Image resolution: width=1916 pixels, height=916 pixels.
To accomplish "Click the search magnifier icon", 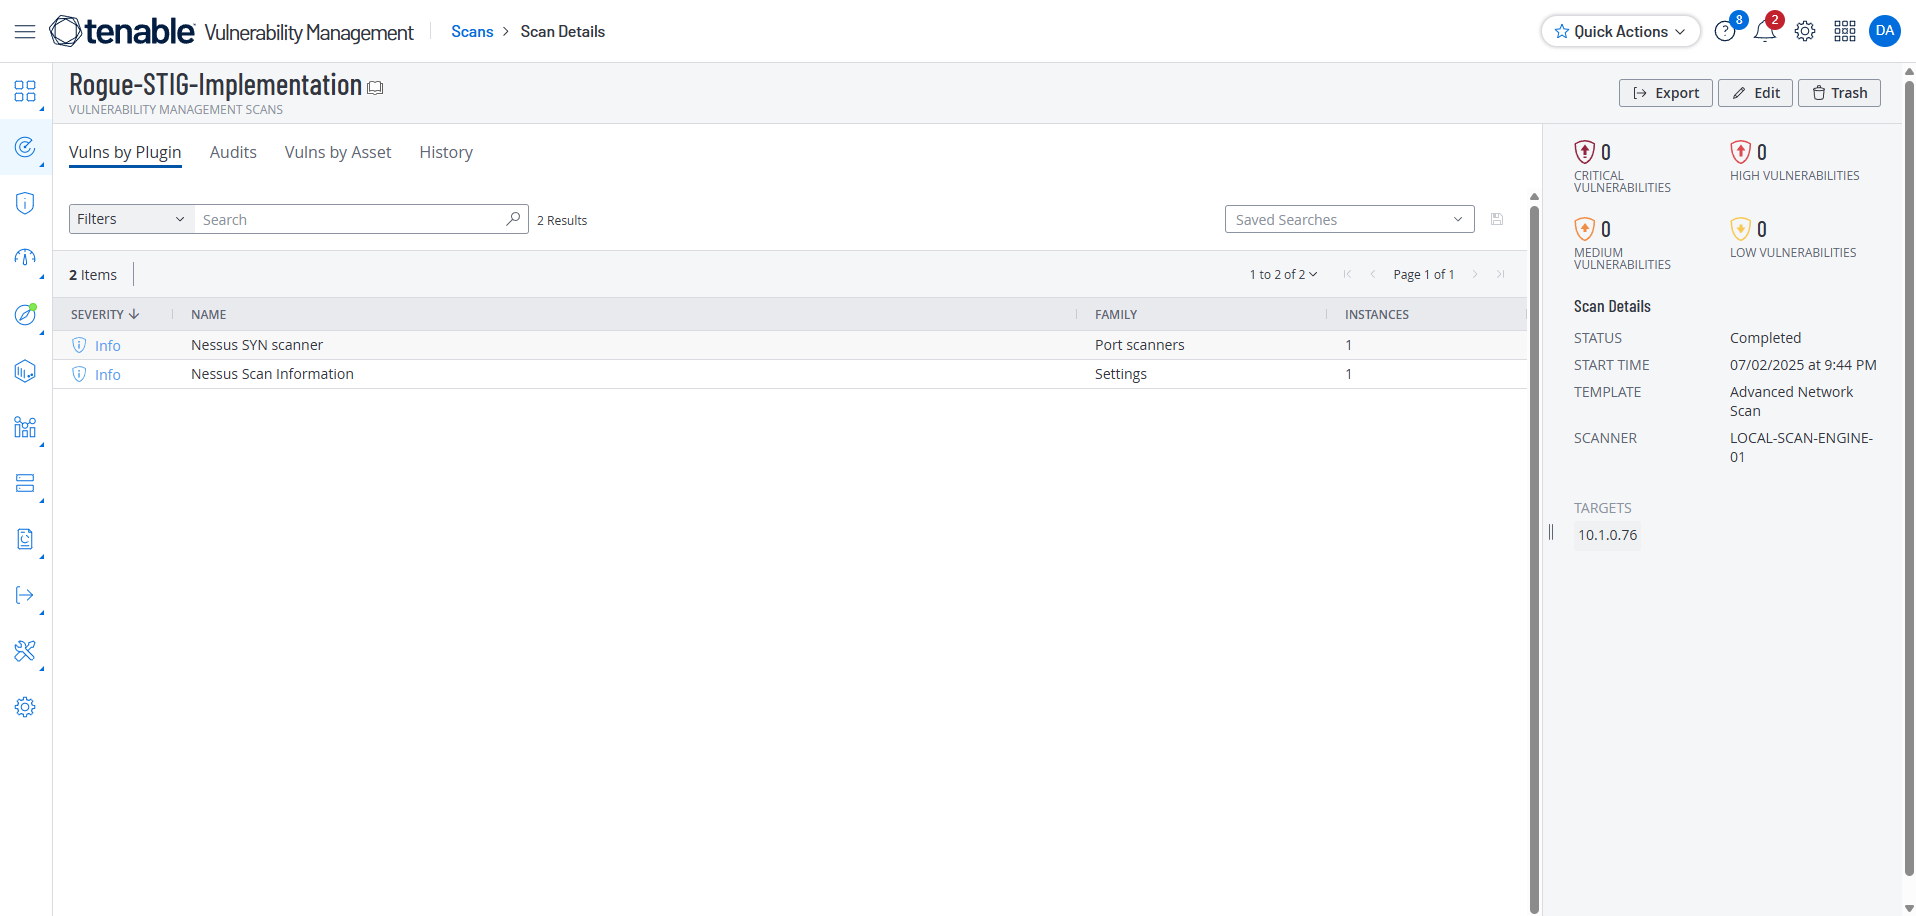I will pos(513,219).
